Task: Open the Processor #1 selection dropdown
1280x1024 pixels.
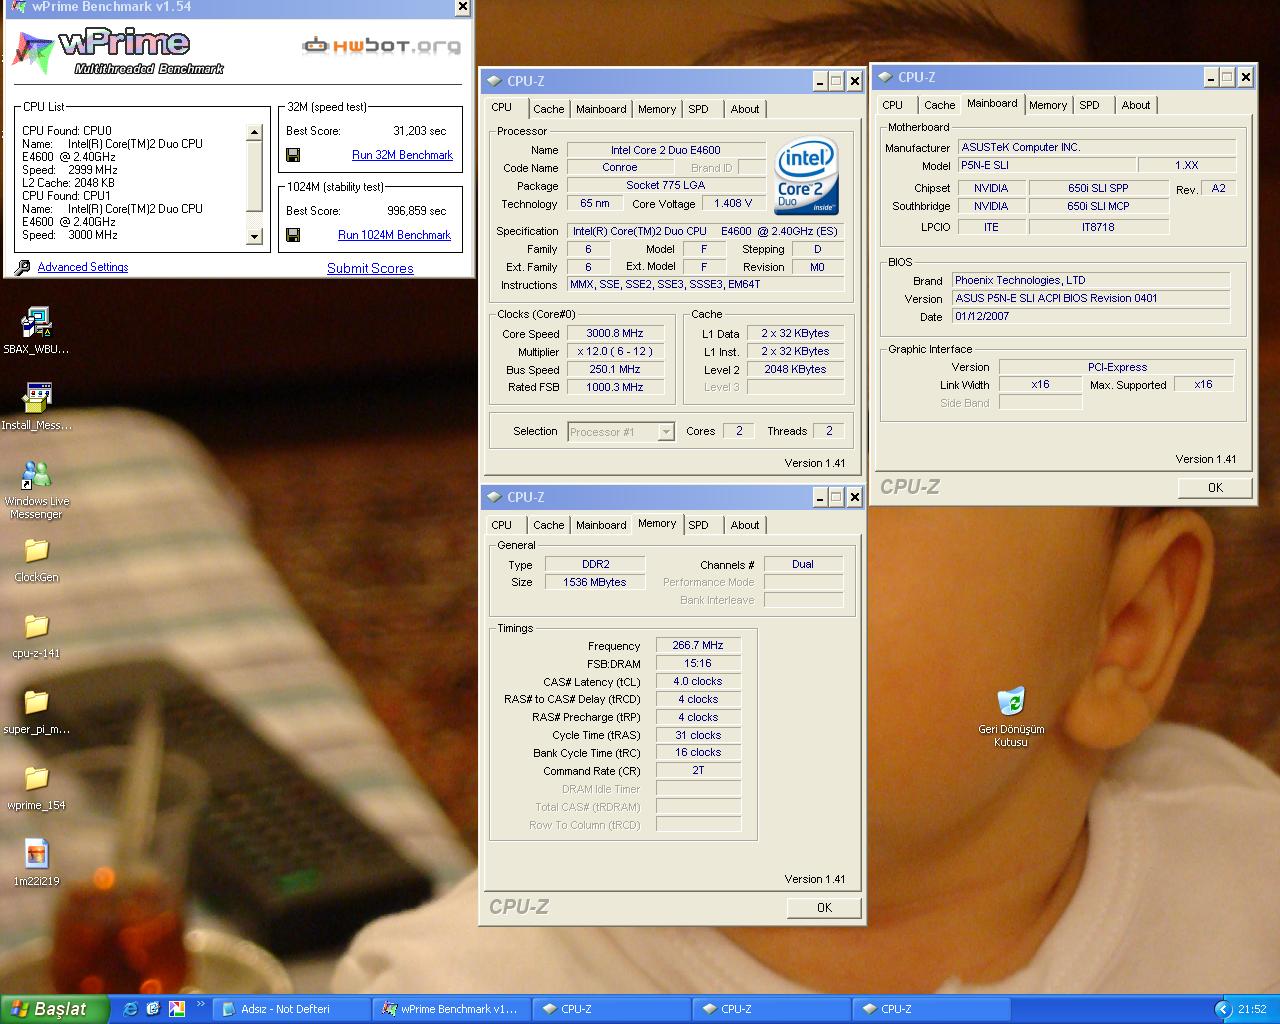Action: point(621,432)
